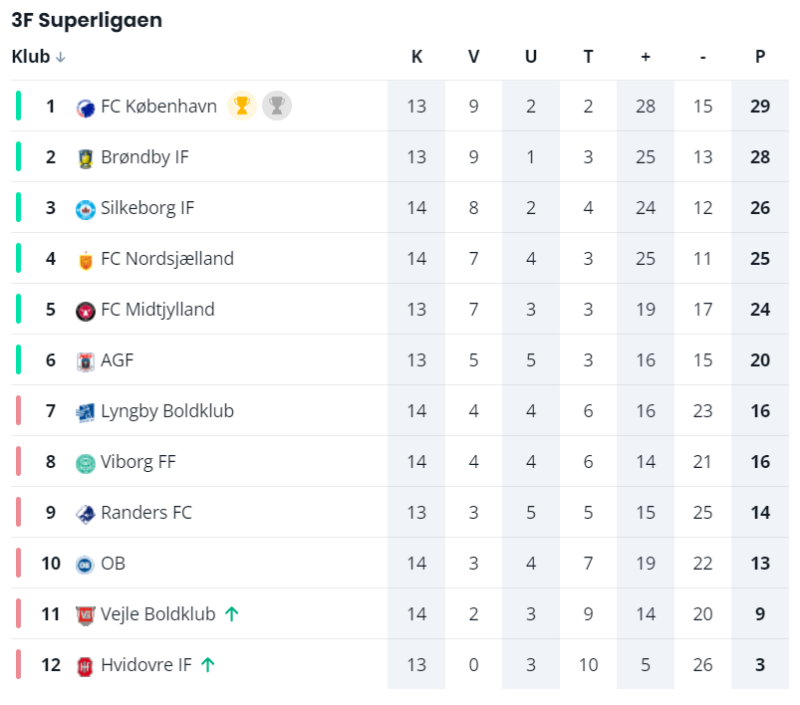The image size is (800, 705).
Task: Click the FC København club crest
Action: (86, 107)
